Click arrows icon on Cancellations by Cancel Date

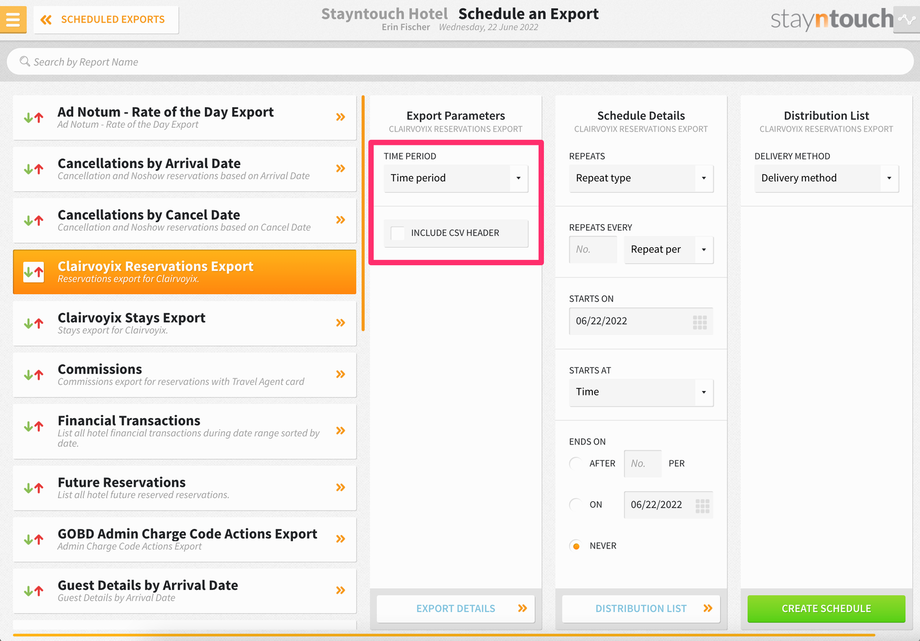click(x=33, y=221)
